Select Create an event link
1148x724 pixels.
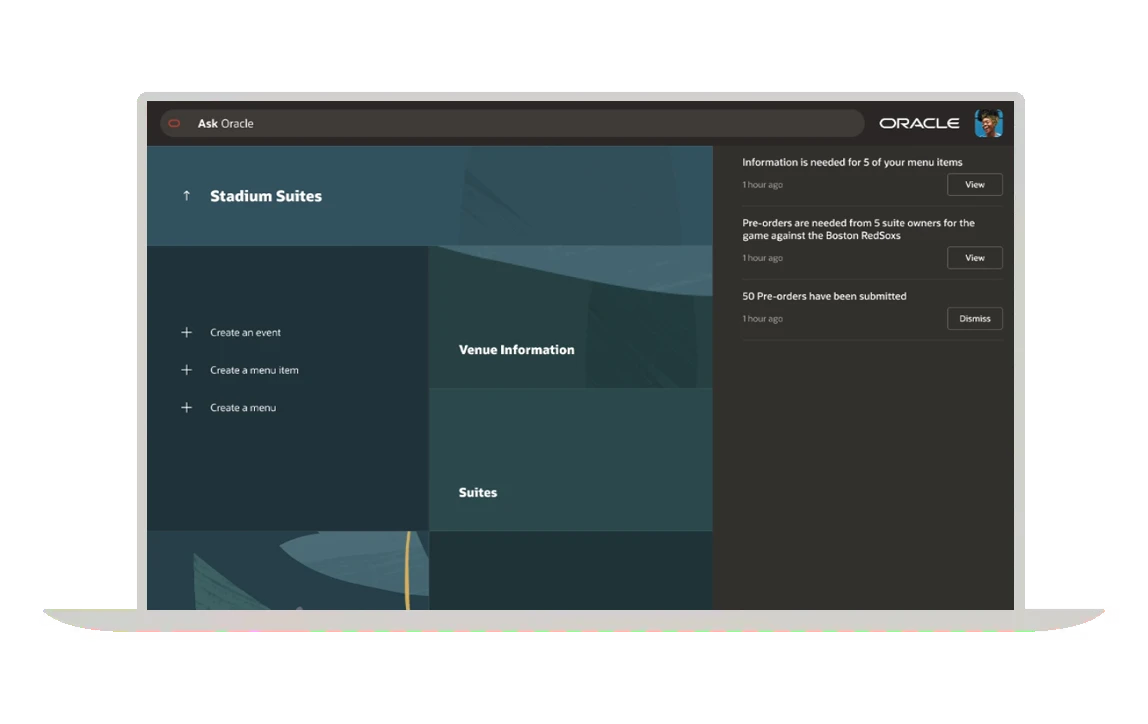pyautogui.click(x=245, y=332)
